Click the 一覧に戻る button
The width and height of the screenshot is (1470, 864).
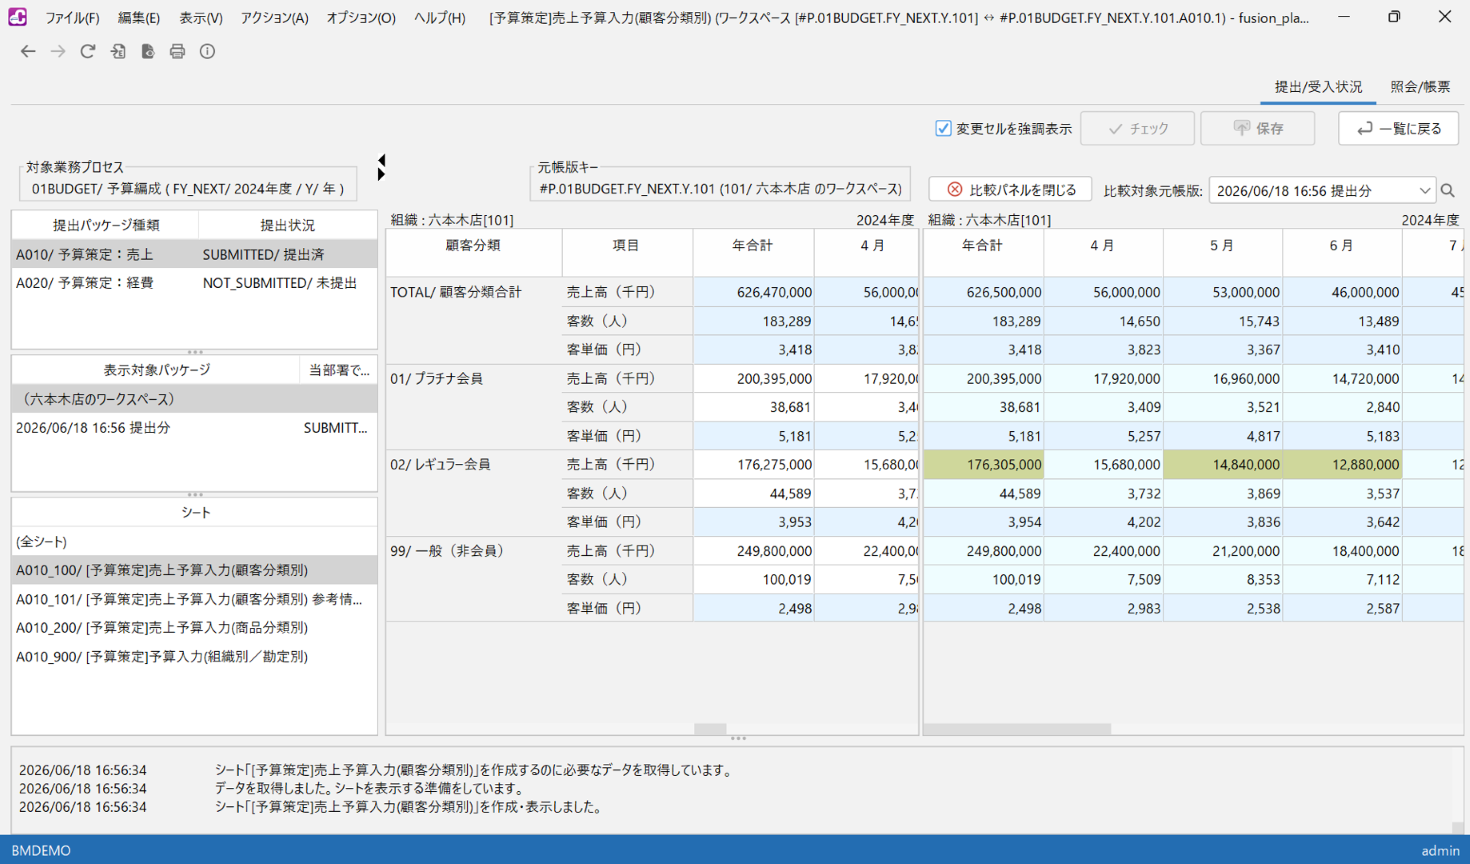(1398, 128)
